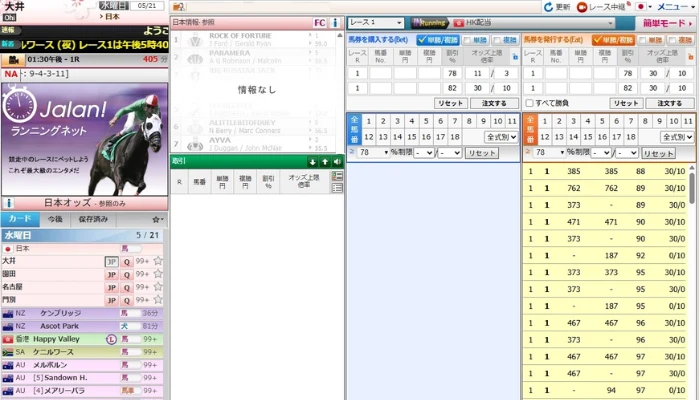Open the レース中継 live video icon

pos(582,7)
